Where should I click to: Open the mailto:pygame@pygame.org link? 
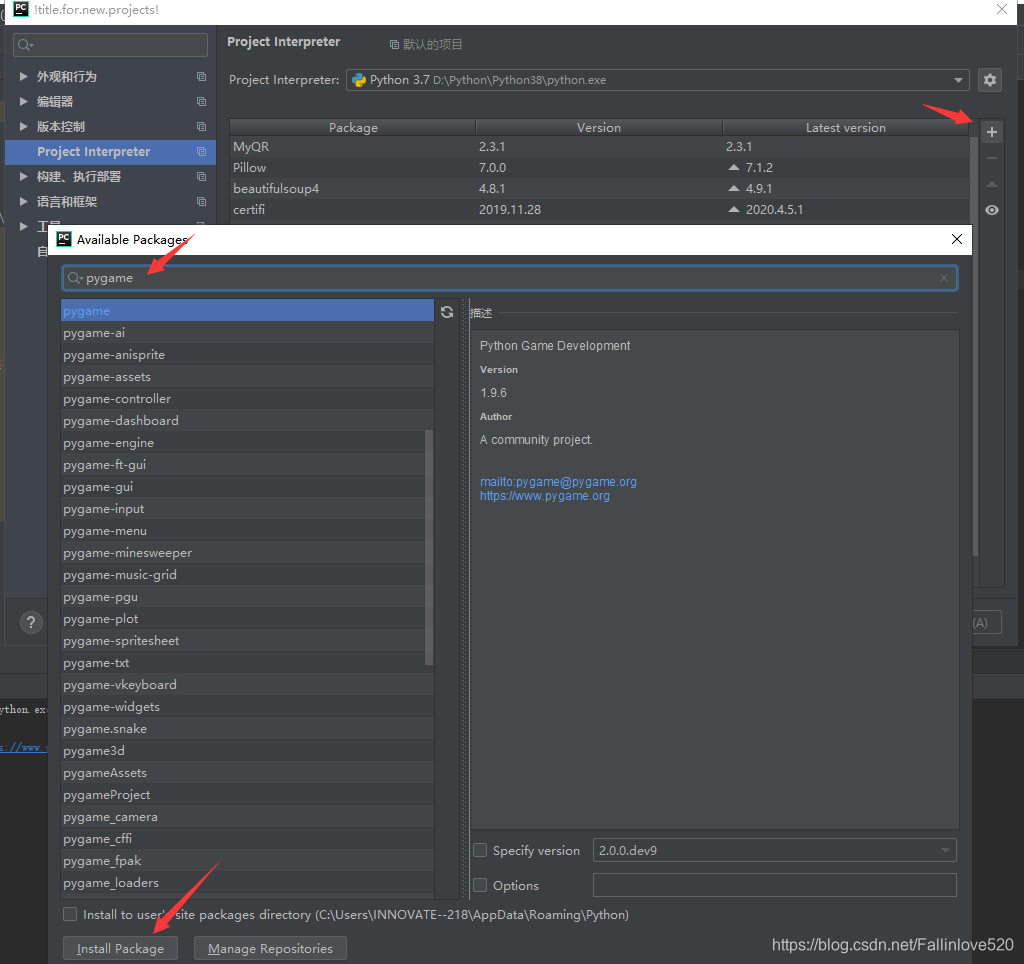click(558, 481)
